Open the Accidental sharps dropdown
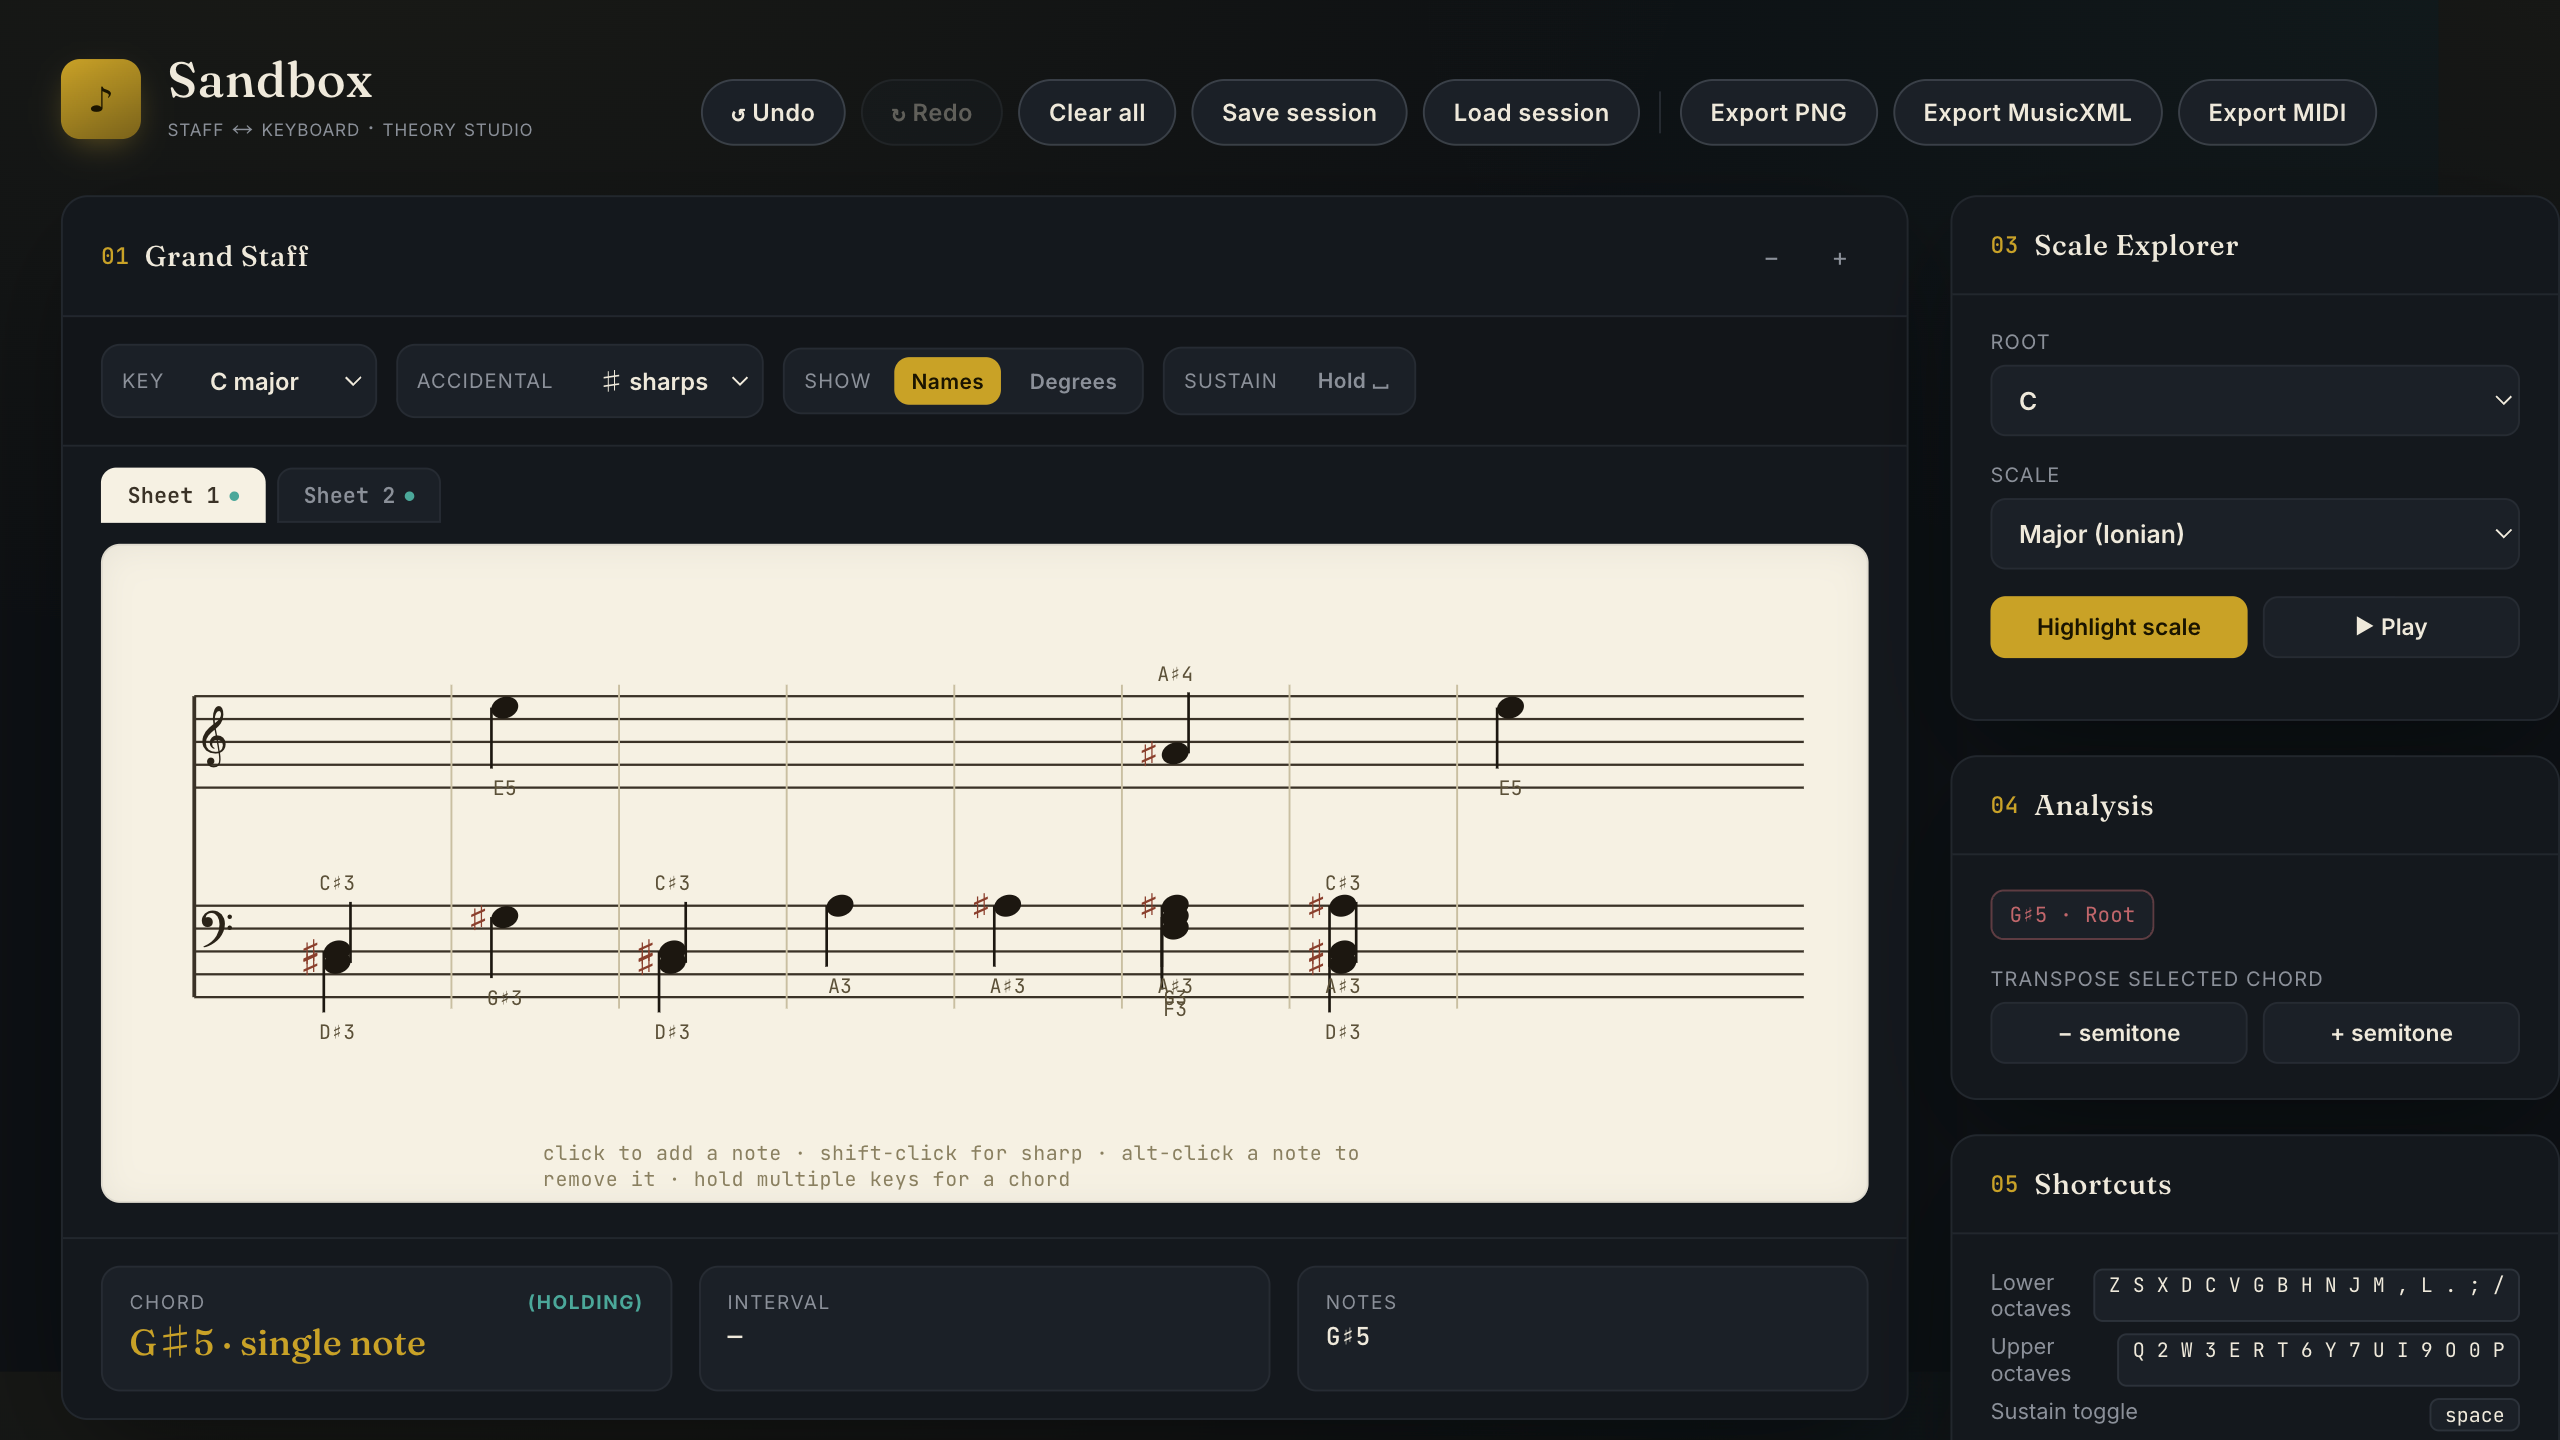 click(580, 381)
